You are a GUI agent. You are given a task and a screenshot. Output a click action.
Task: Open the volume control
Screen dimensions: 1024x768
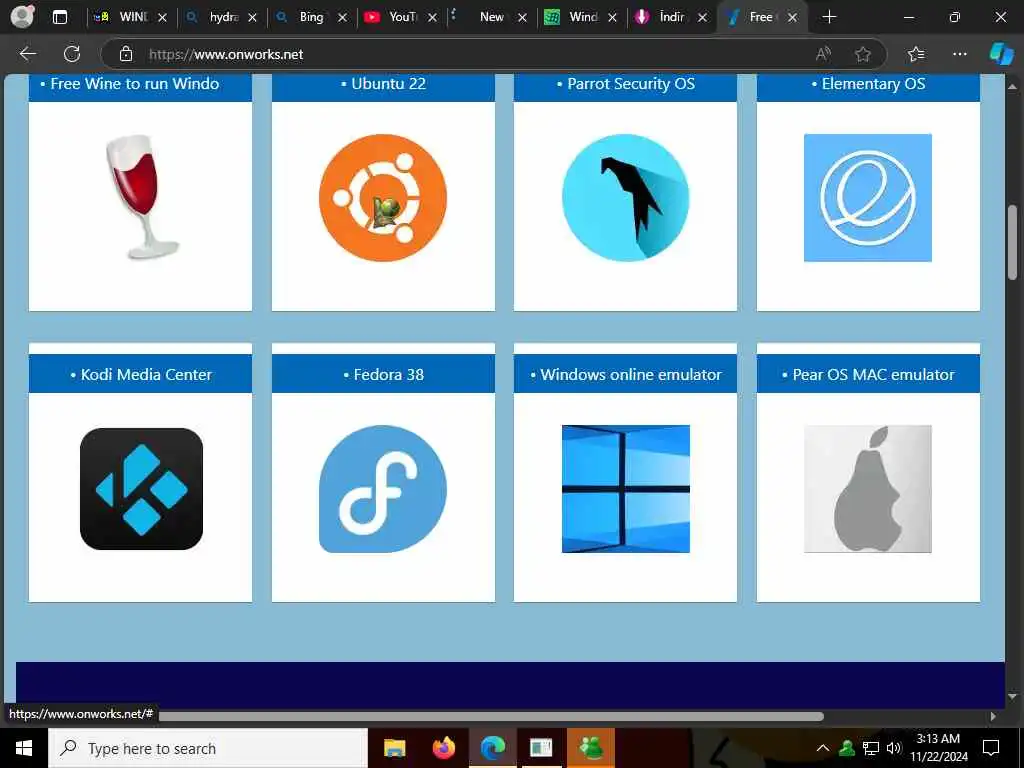point(894,748)
